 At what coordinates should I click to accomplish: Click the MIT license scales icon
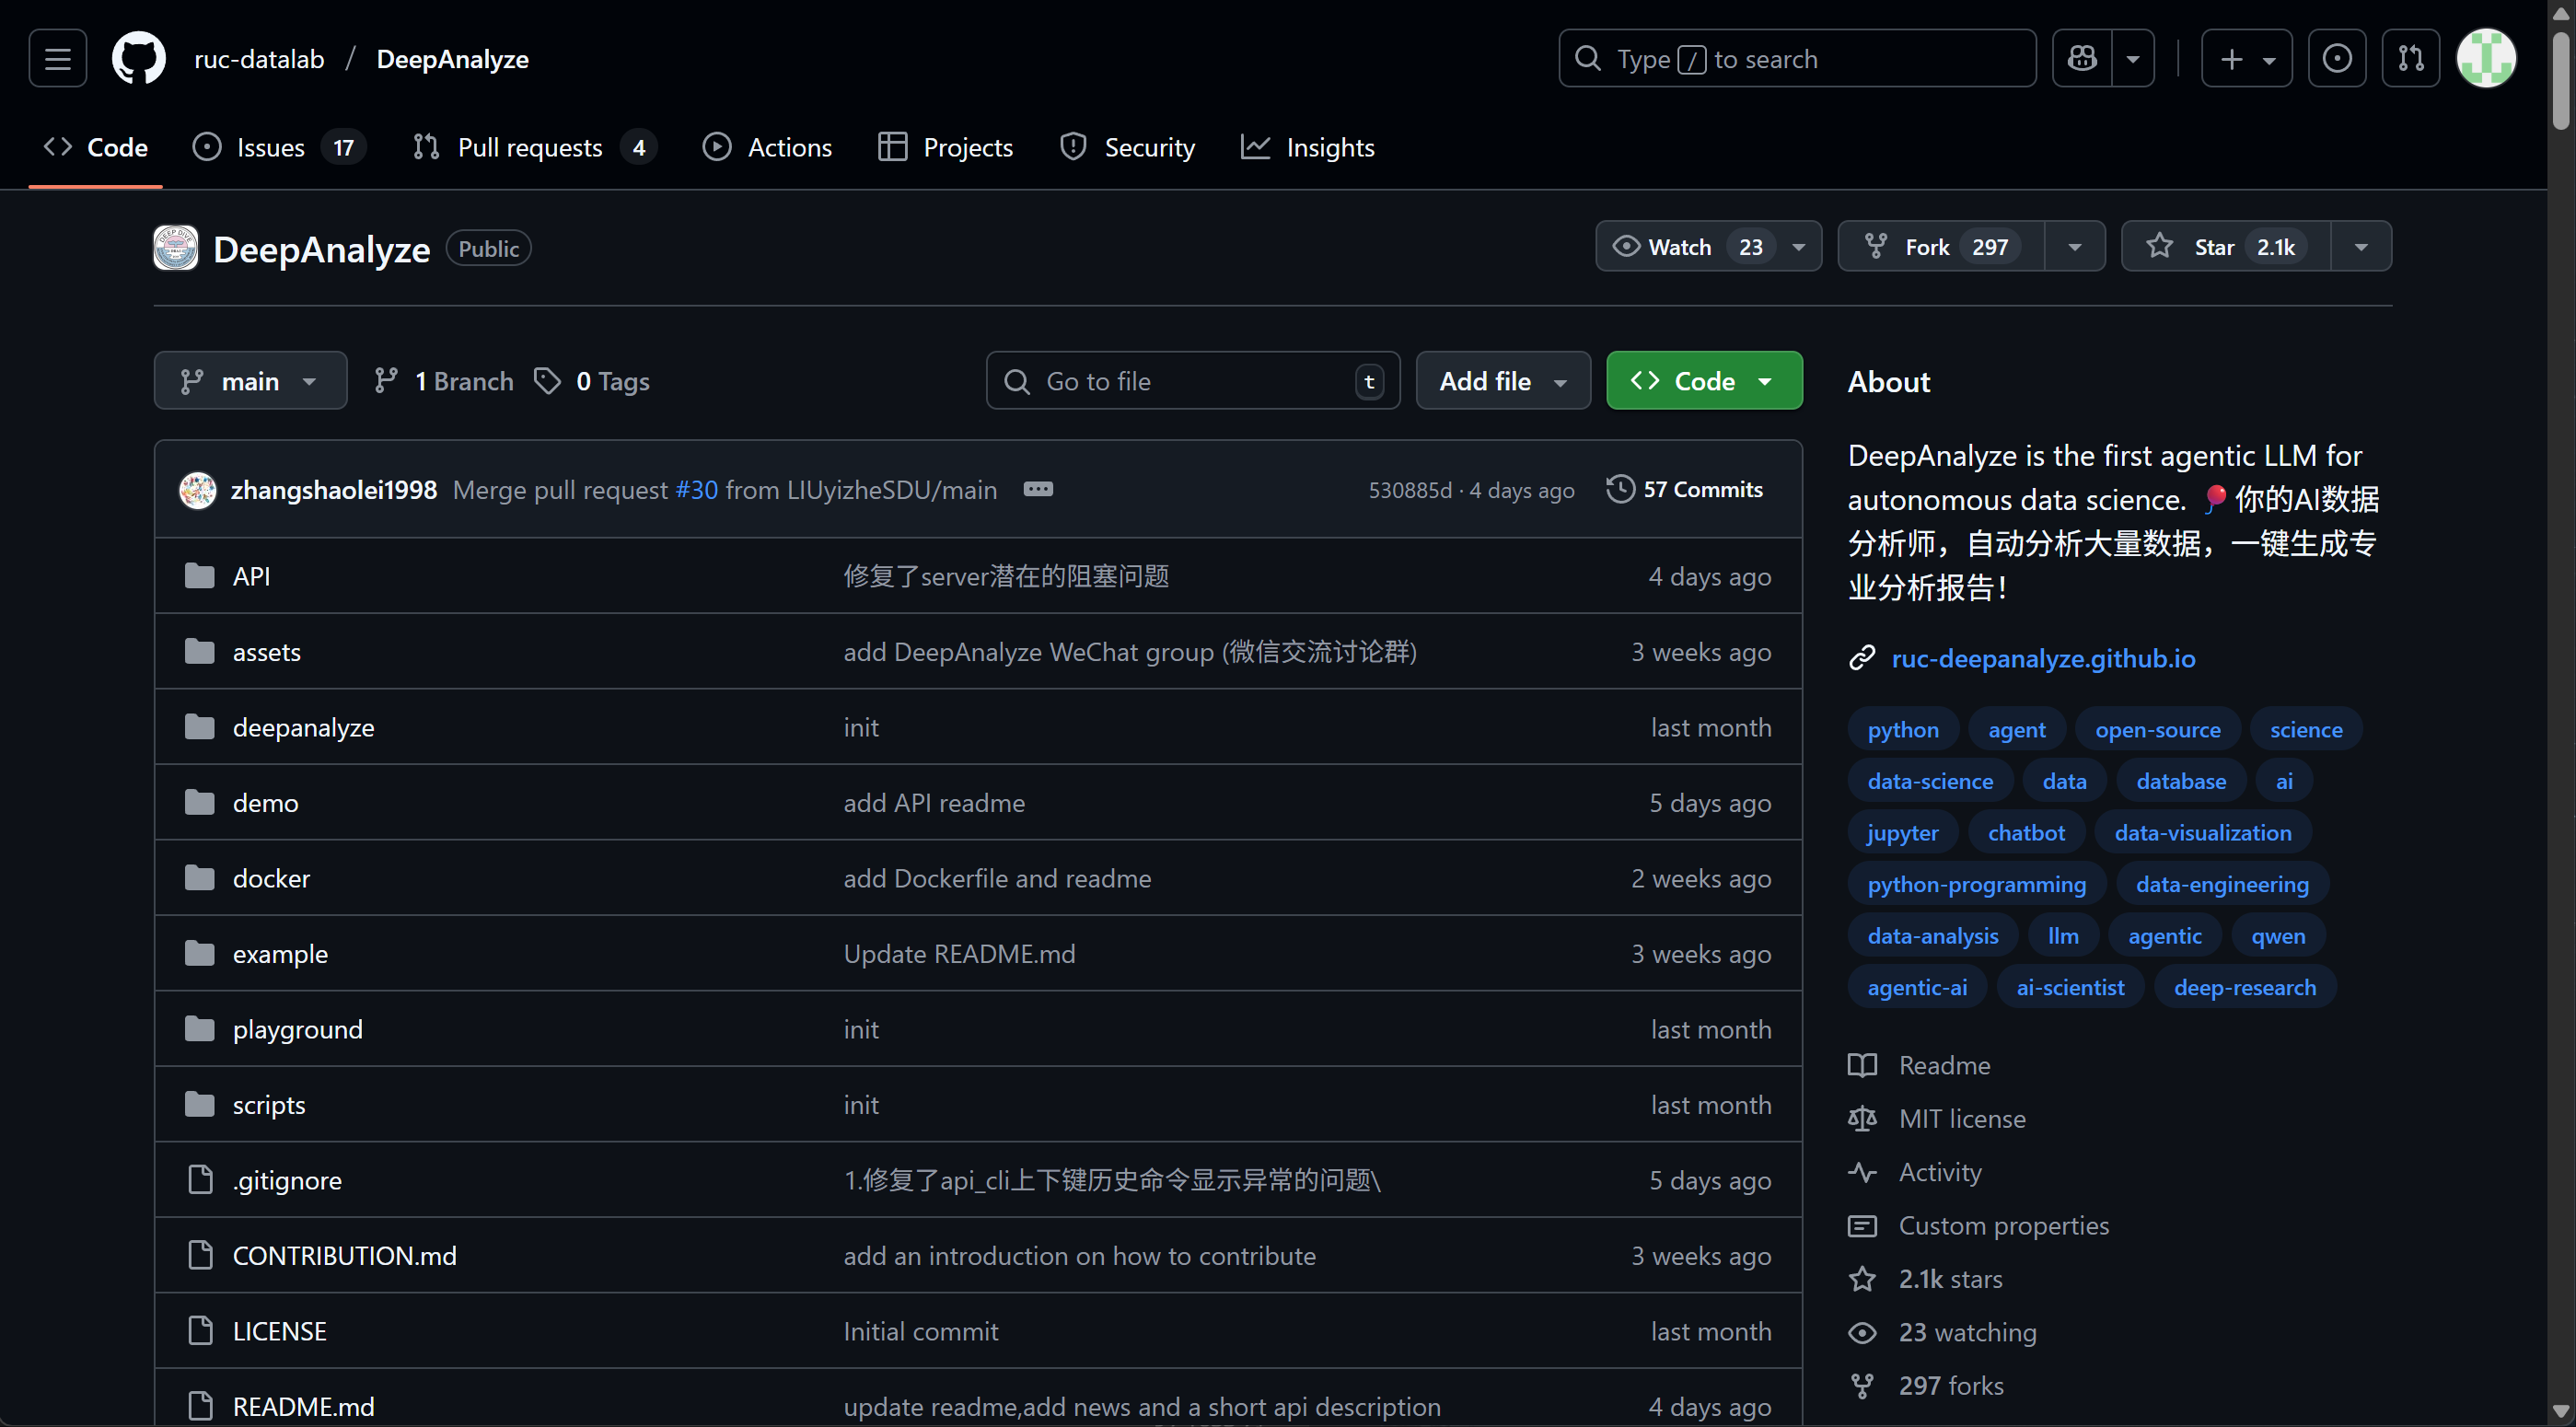1862,1118
